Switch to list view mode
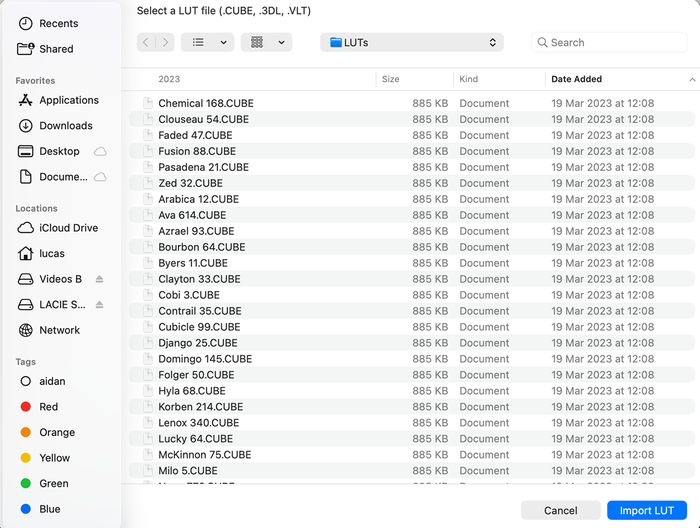 (198, 42)
